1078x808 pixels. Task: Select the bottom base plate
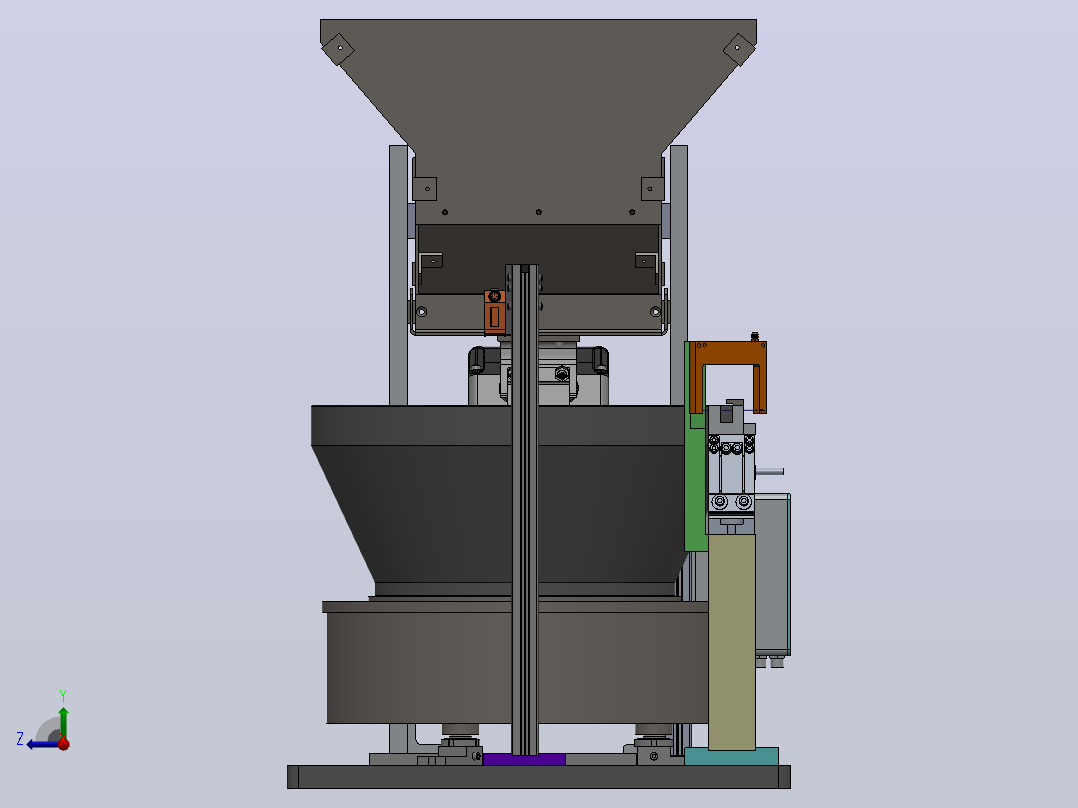tap(538, 777)
